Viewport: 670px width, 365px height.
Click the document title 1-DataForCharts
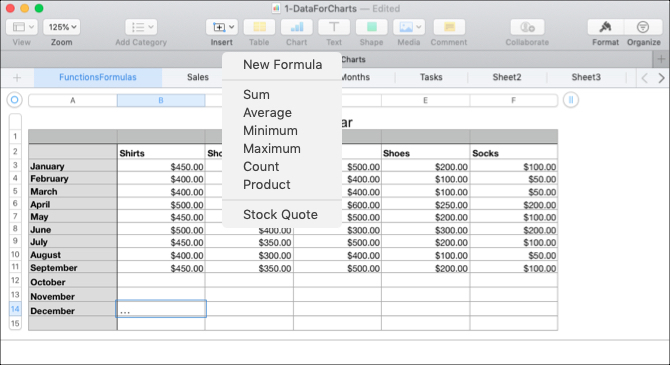tap(320, 9)
